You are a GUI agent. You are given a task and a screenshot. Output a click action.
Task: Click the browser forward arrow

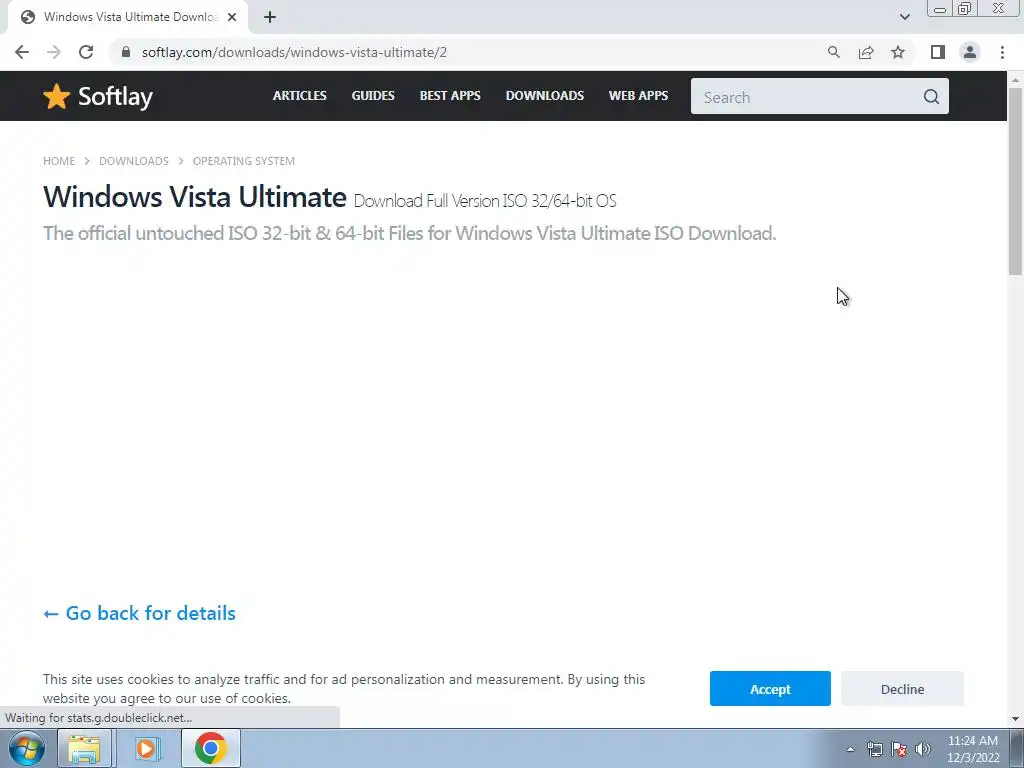pos(54,52)
